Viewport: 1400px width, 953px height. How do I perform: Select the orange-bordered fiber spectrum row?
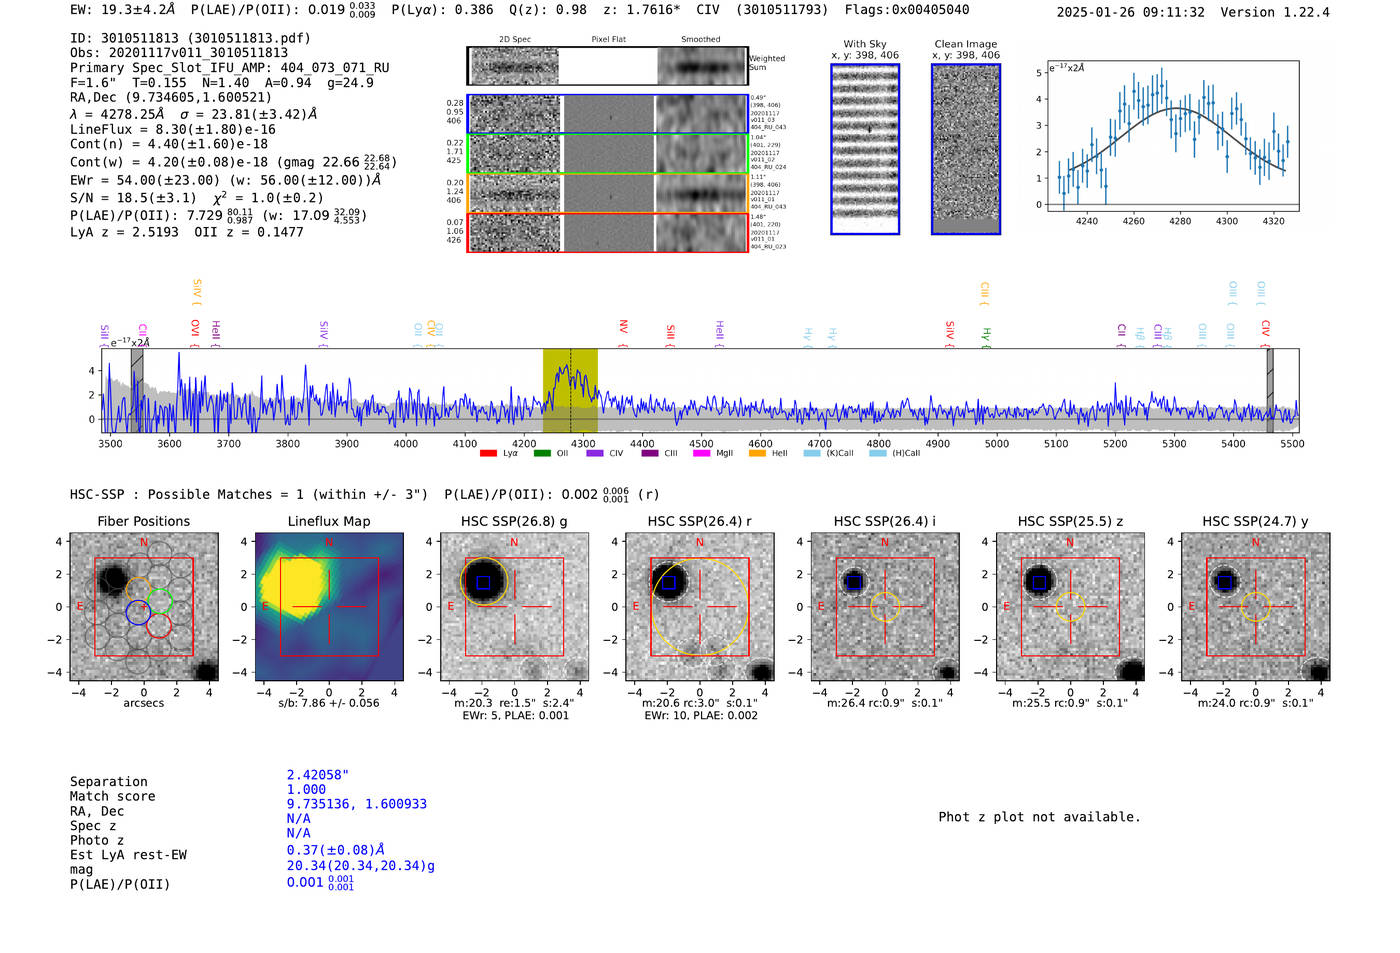[x=608, y=193]
